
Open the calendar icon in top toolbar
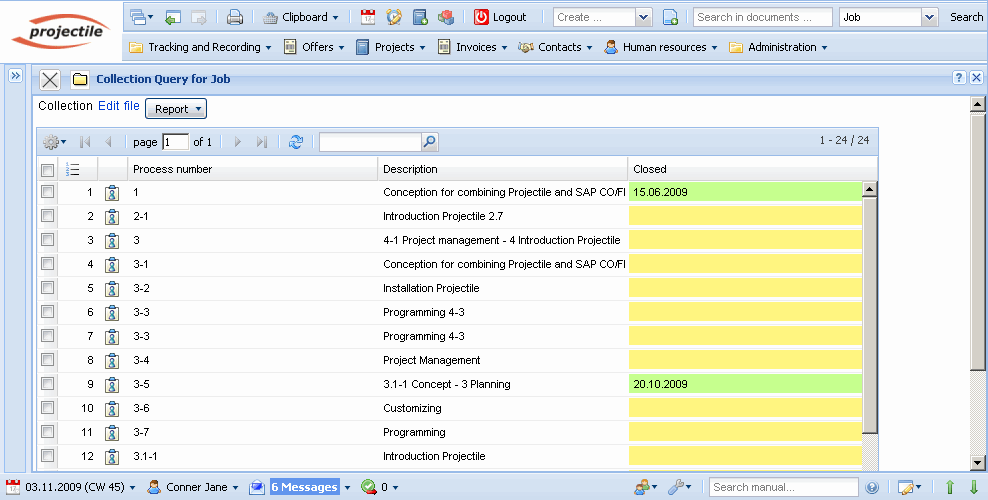coord(368,17)
